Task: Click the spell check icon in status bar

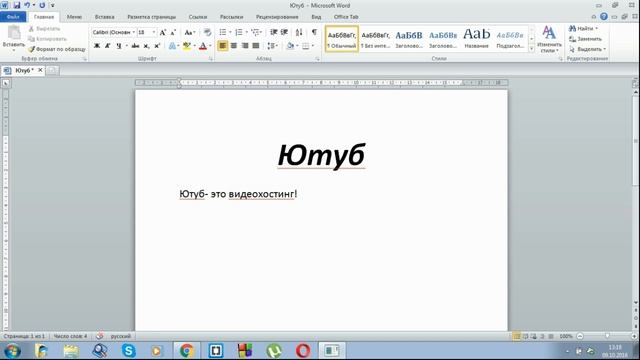Action: pos(100,336)
